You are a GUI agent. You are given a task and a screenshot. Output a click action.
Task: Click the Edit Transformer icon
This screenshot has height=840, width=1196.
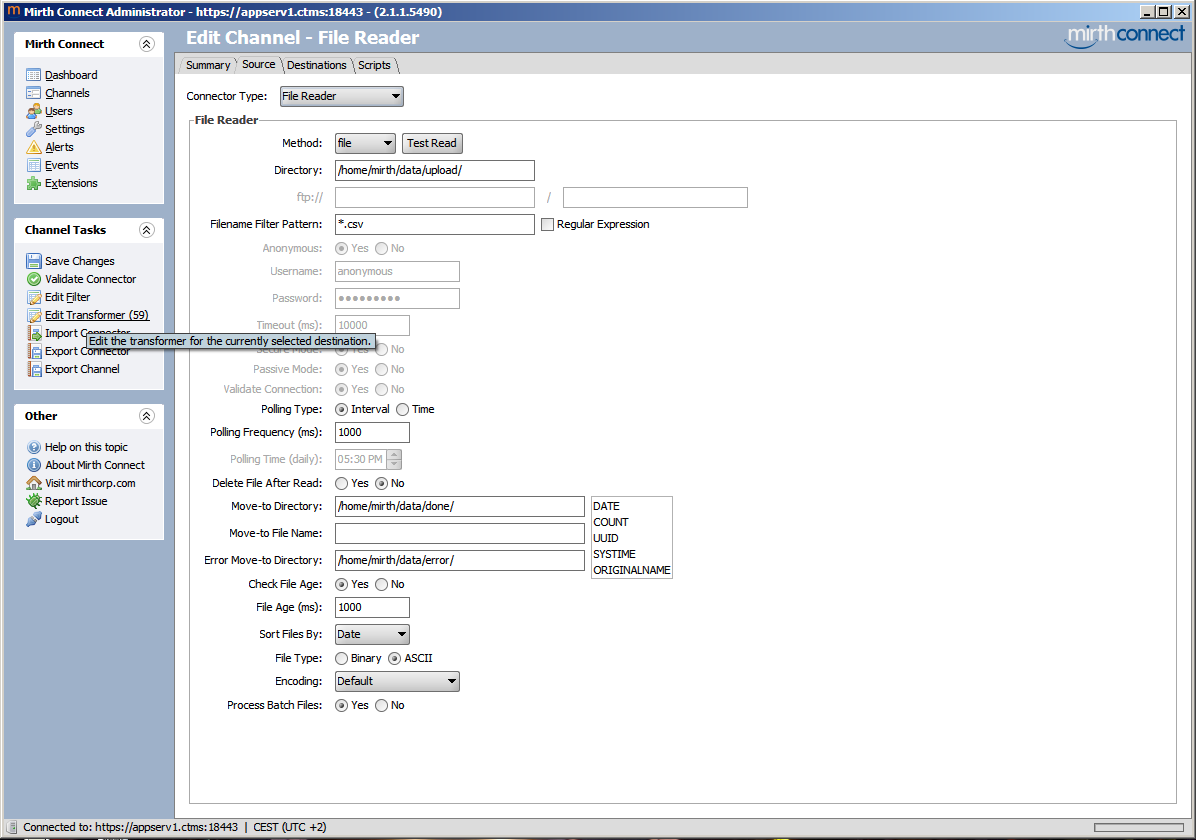point(34,315)
